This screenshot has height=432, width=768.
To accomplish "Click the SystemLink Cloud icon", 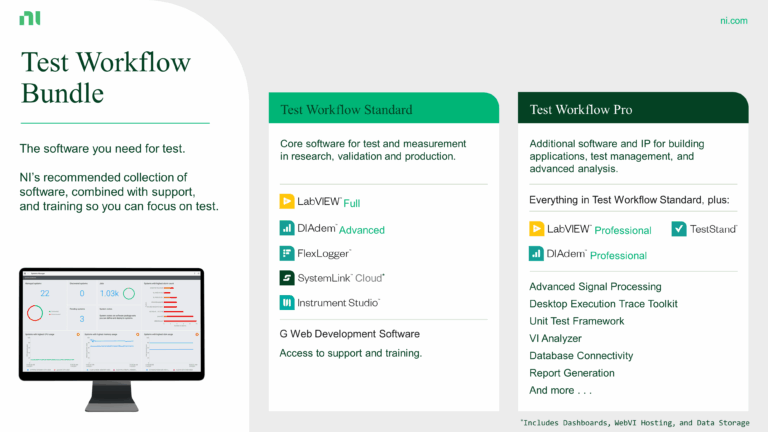I will click(287, 278).
